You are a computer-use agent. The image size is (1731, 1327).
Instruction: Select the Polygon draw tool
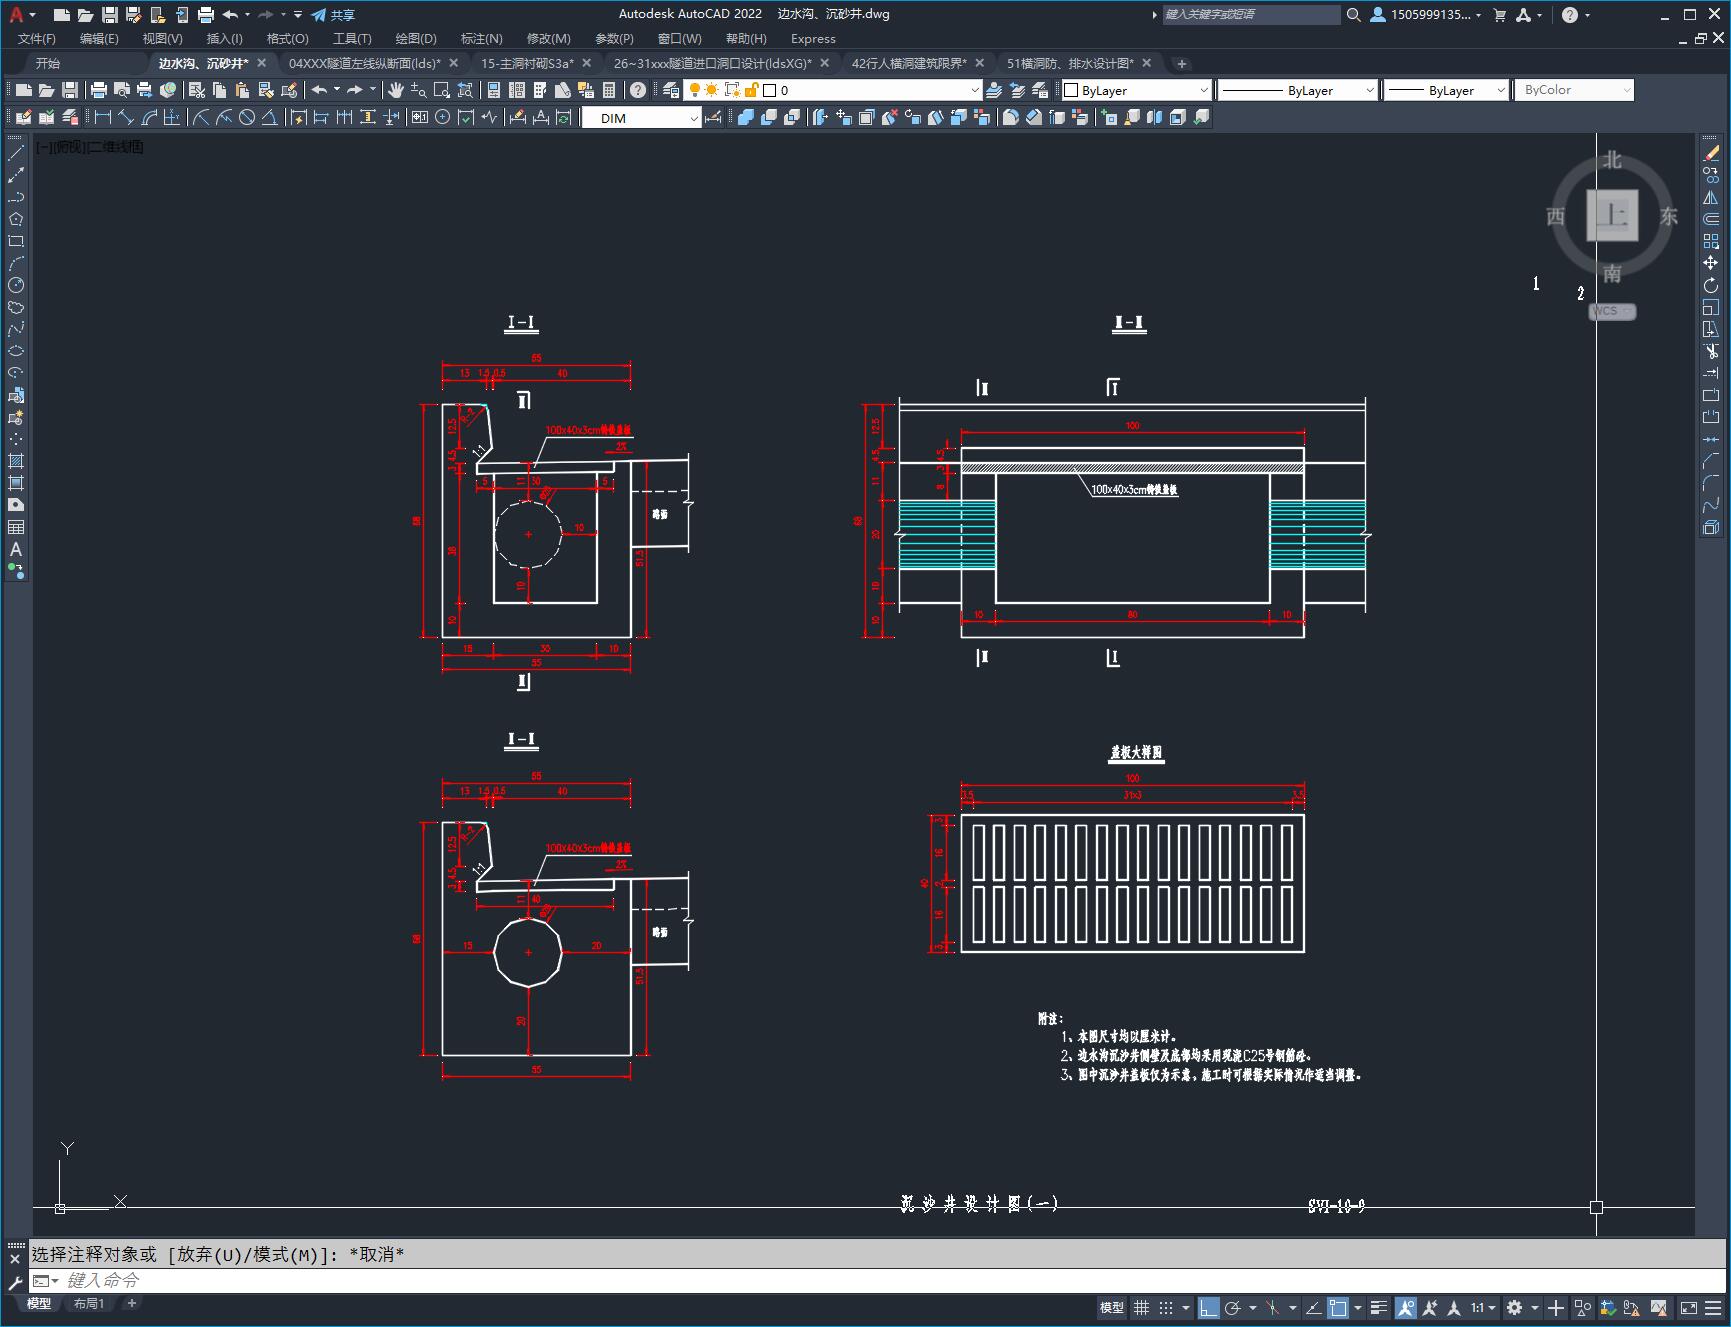point(16,219)
